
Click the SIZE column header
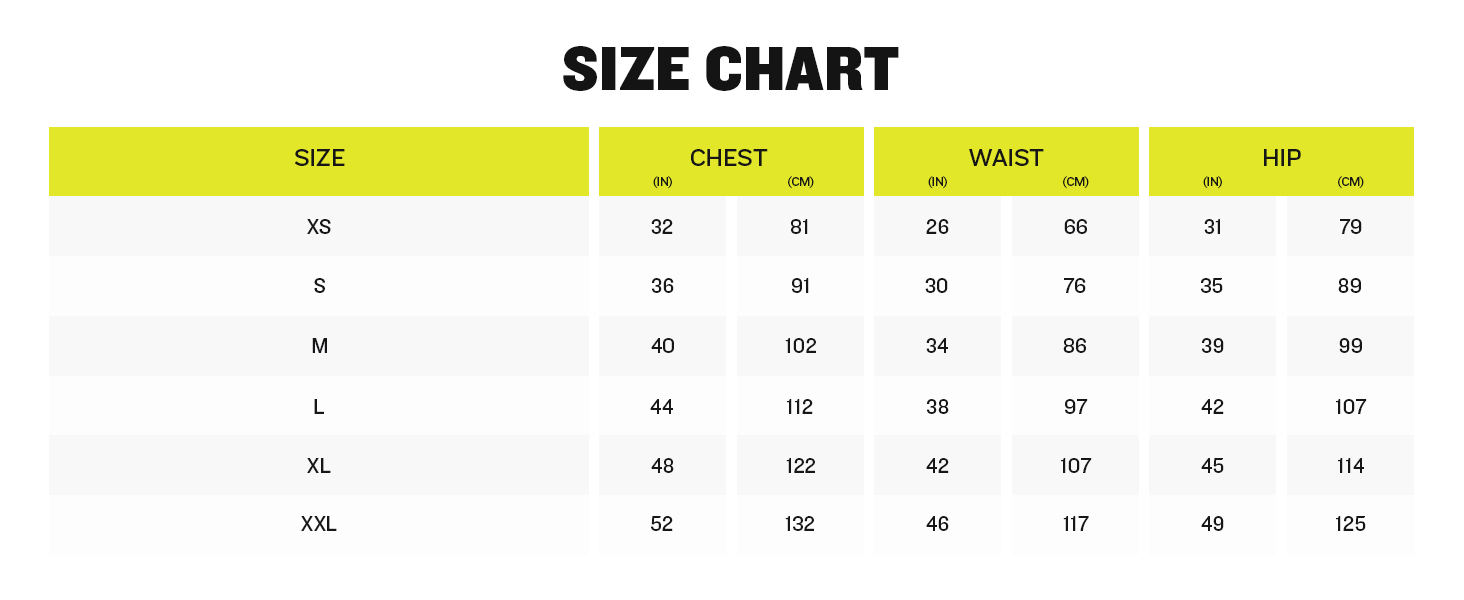click(x=319, y=158)
